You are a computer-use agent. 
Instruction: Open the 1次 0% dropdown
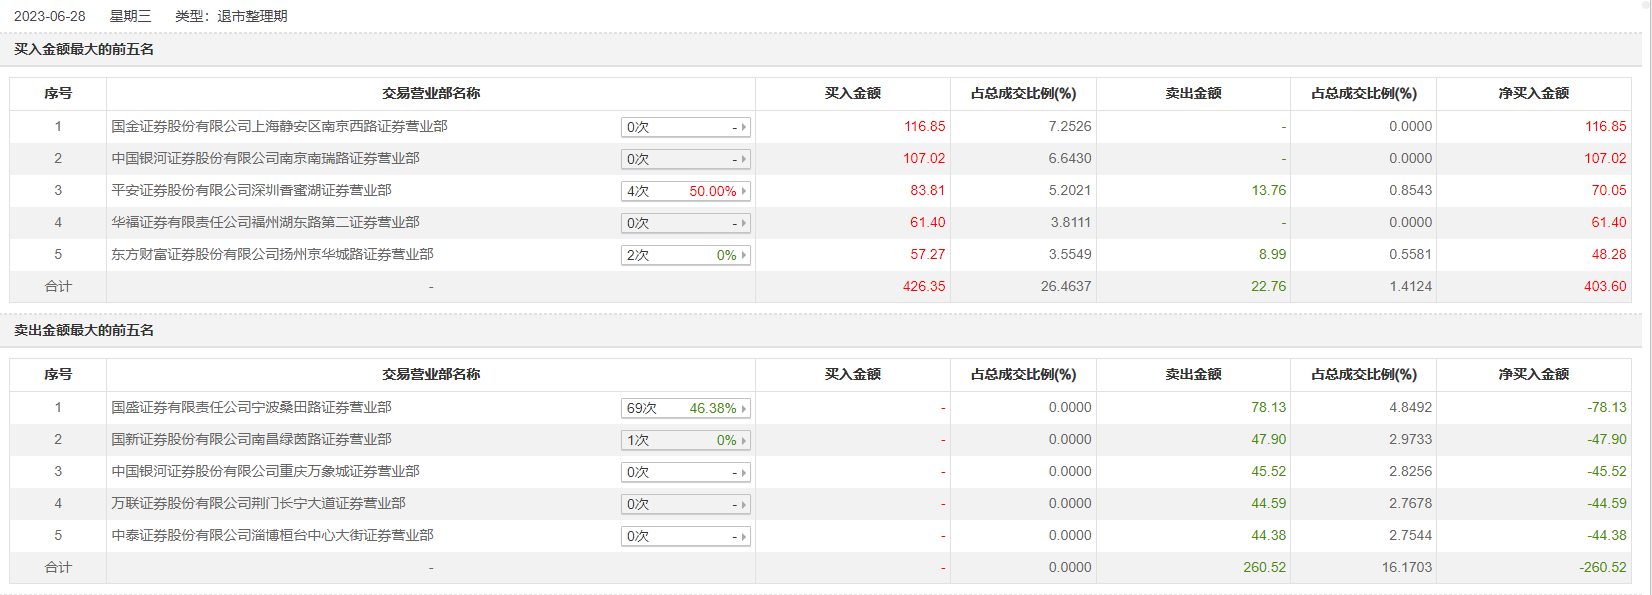tap(685, 440)
